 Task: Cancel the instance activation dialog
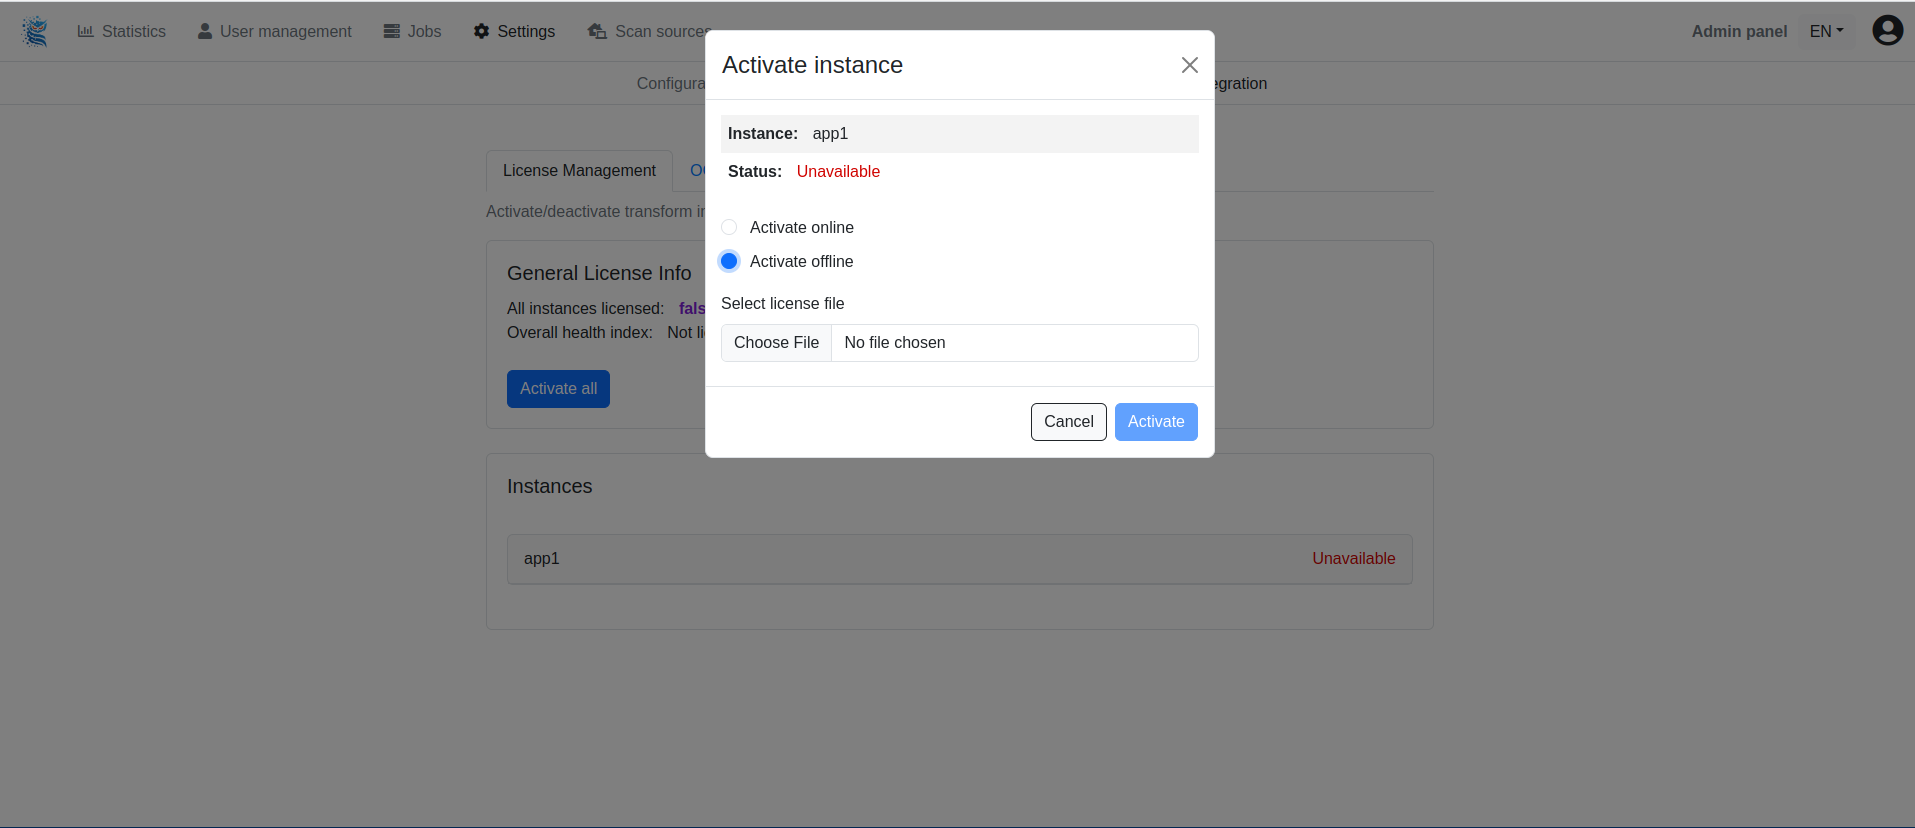1069,422
